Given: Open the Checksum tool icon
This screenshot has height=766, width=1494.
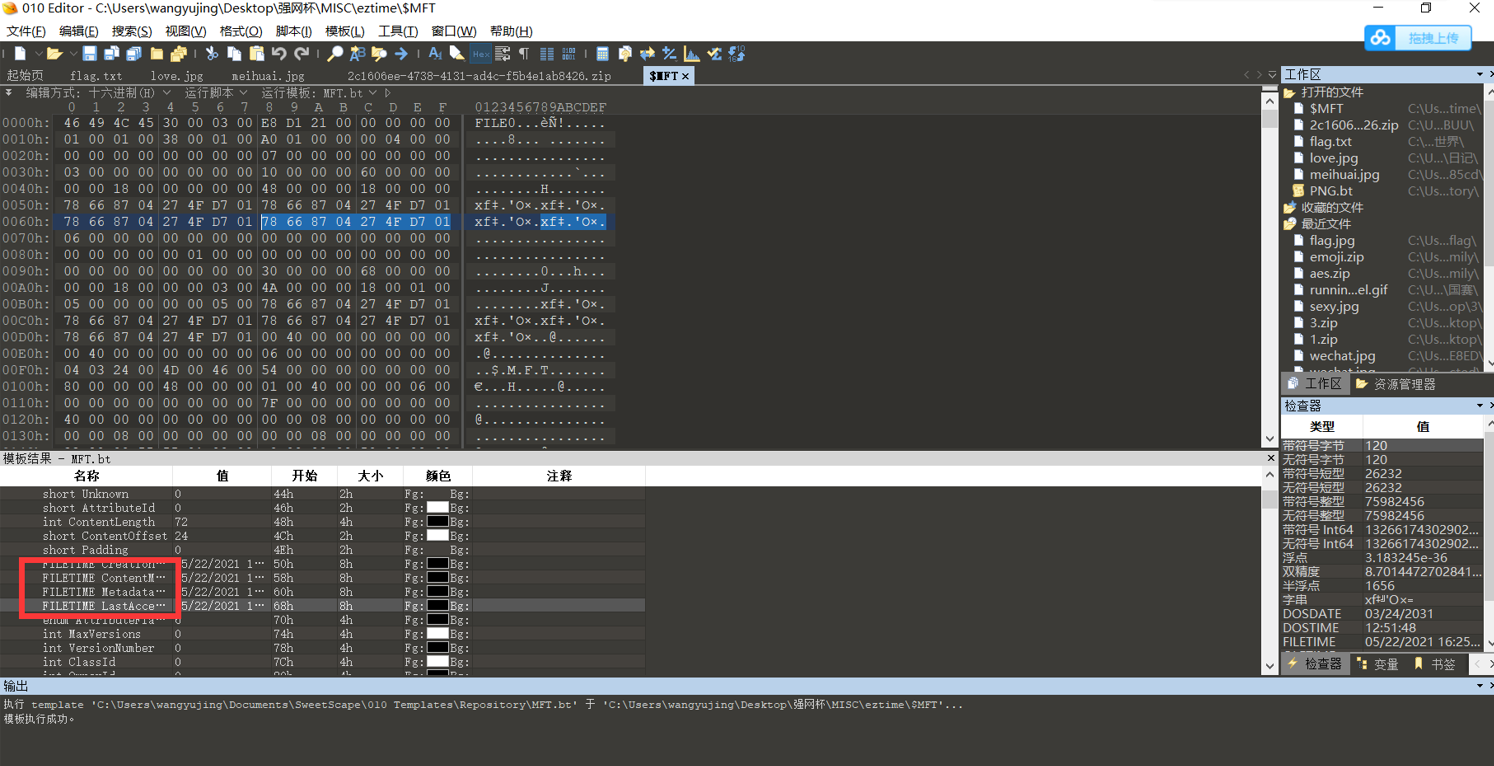Looking at the screenshot, I should point(714,54).
